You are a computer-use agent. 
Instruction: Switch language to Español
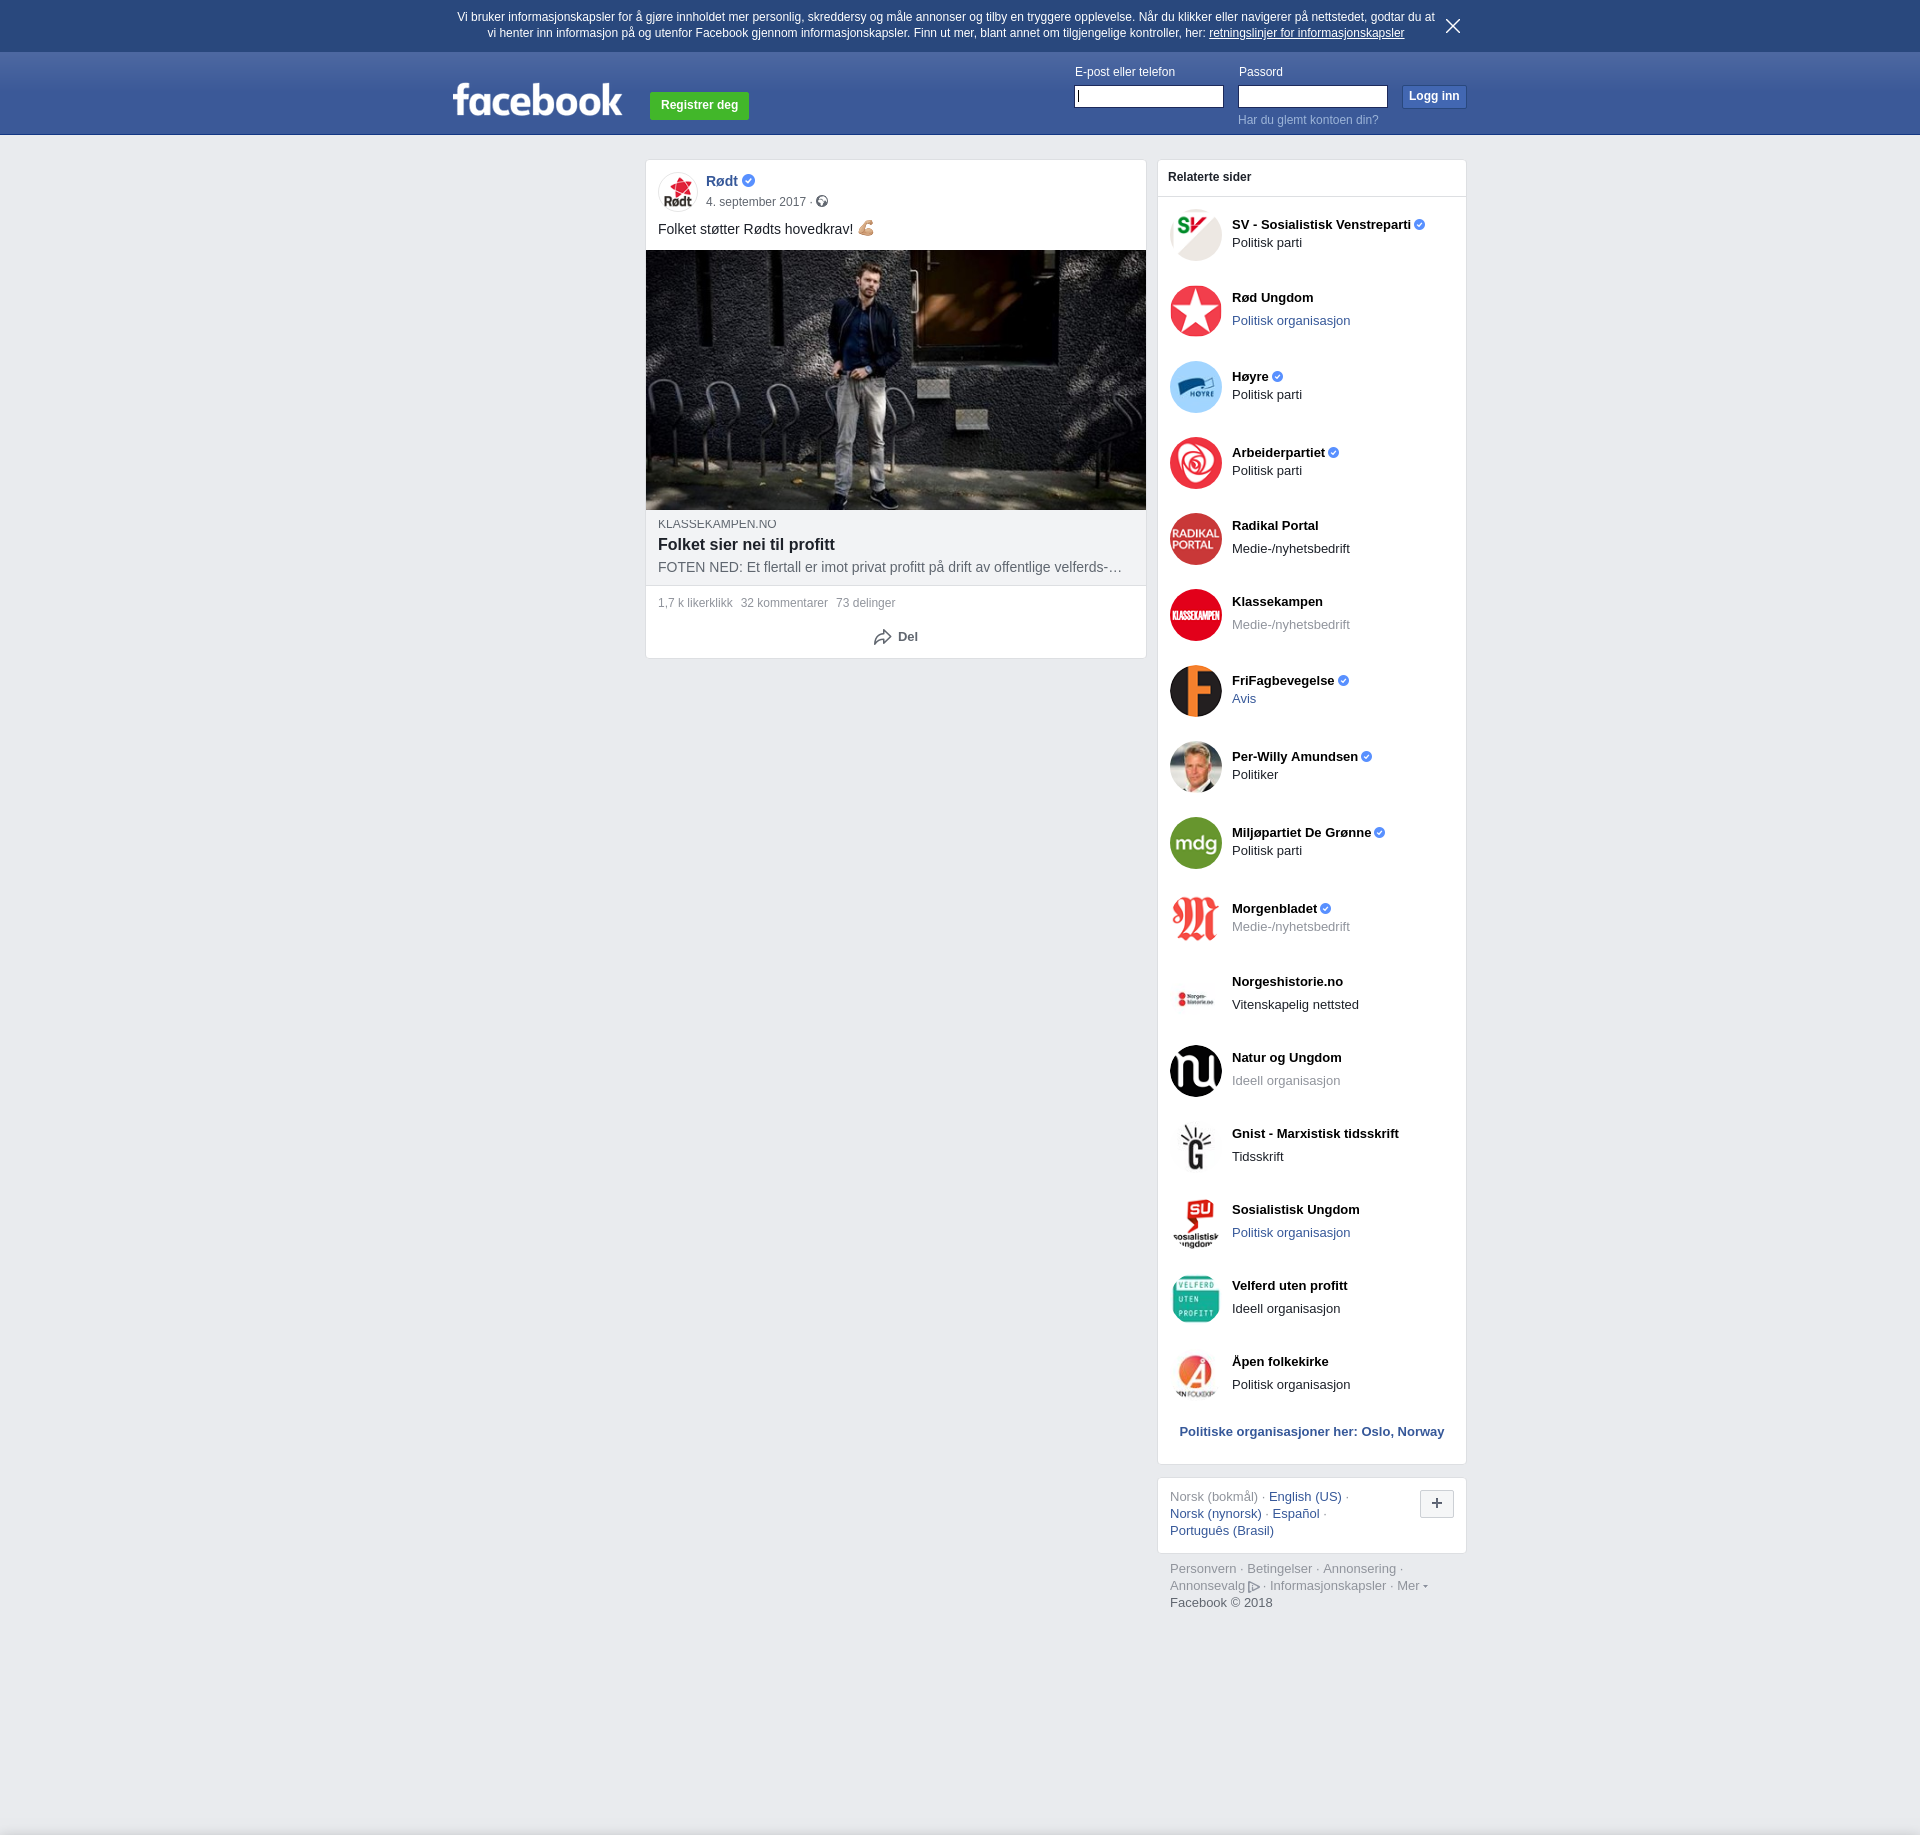coord(1296,1514)
